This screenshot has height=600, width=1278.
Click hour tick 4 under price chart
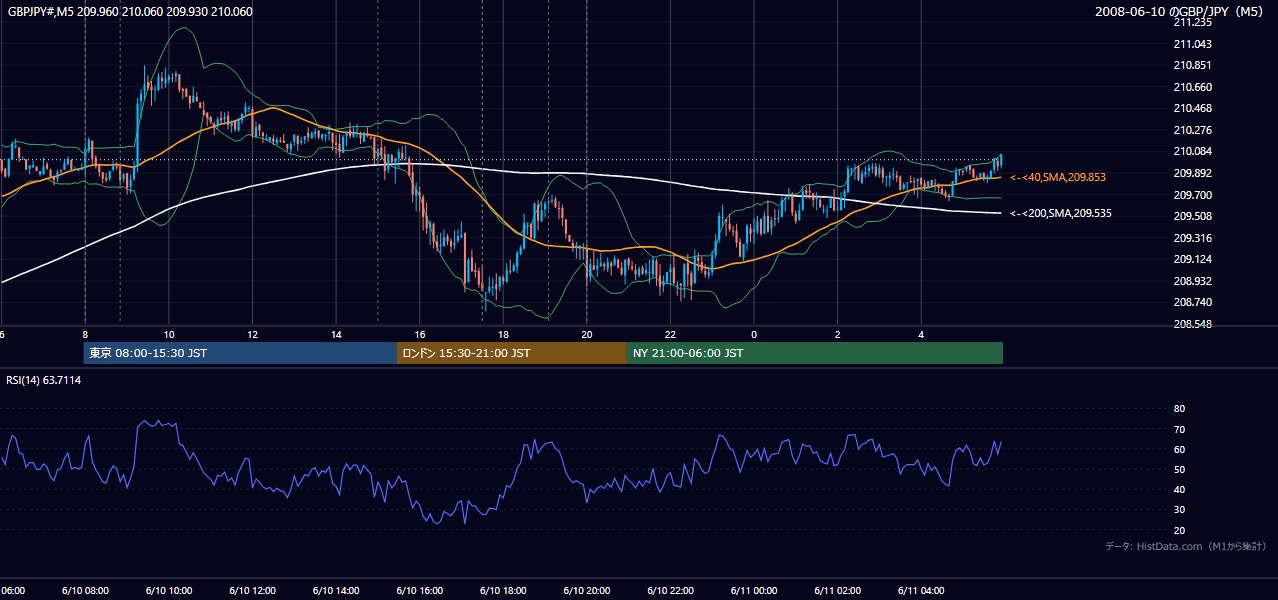pyautogui.click(x=921, y=335)
